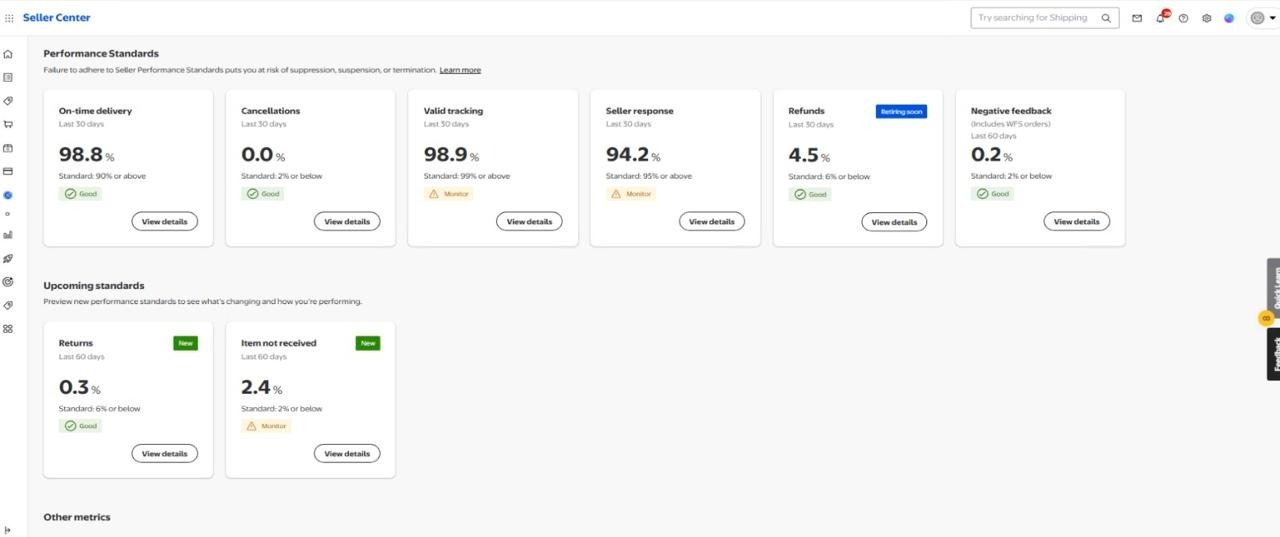Go to the Home icon in sidebar
The height and width of the screenshot is (537, 1280).
coord(8,54)
